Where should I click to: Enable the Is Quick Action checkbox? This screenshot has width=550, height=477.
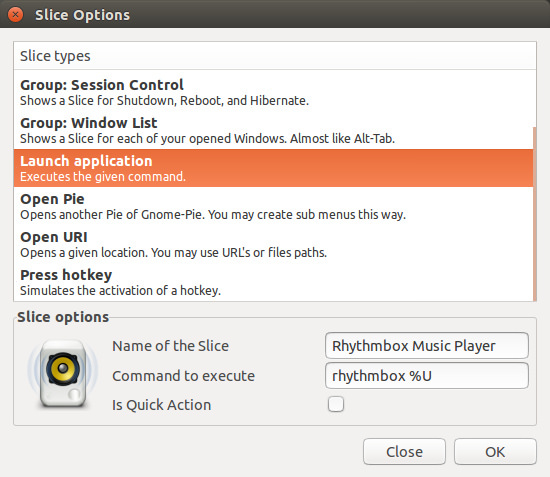click(336, 404)
